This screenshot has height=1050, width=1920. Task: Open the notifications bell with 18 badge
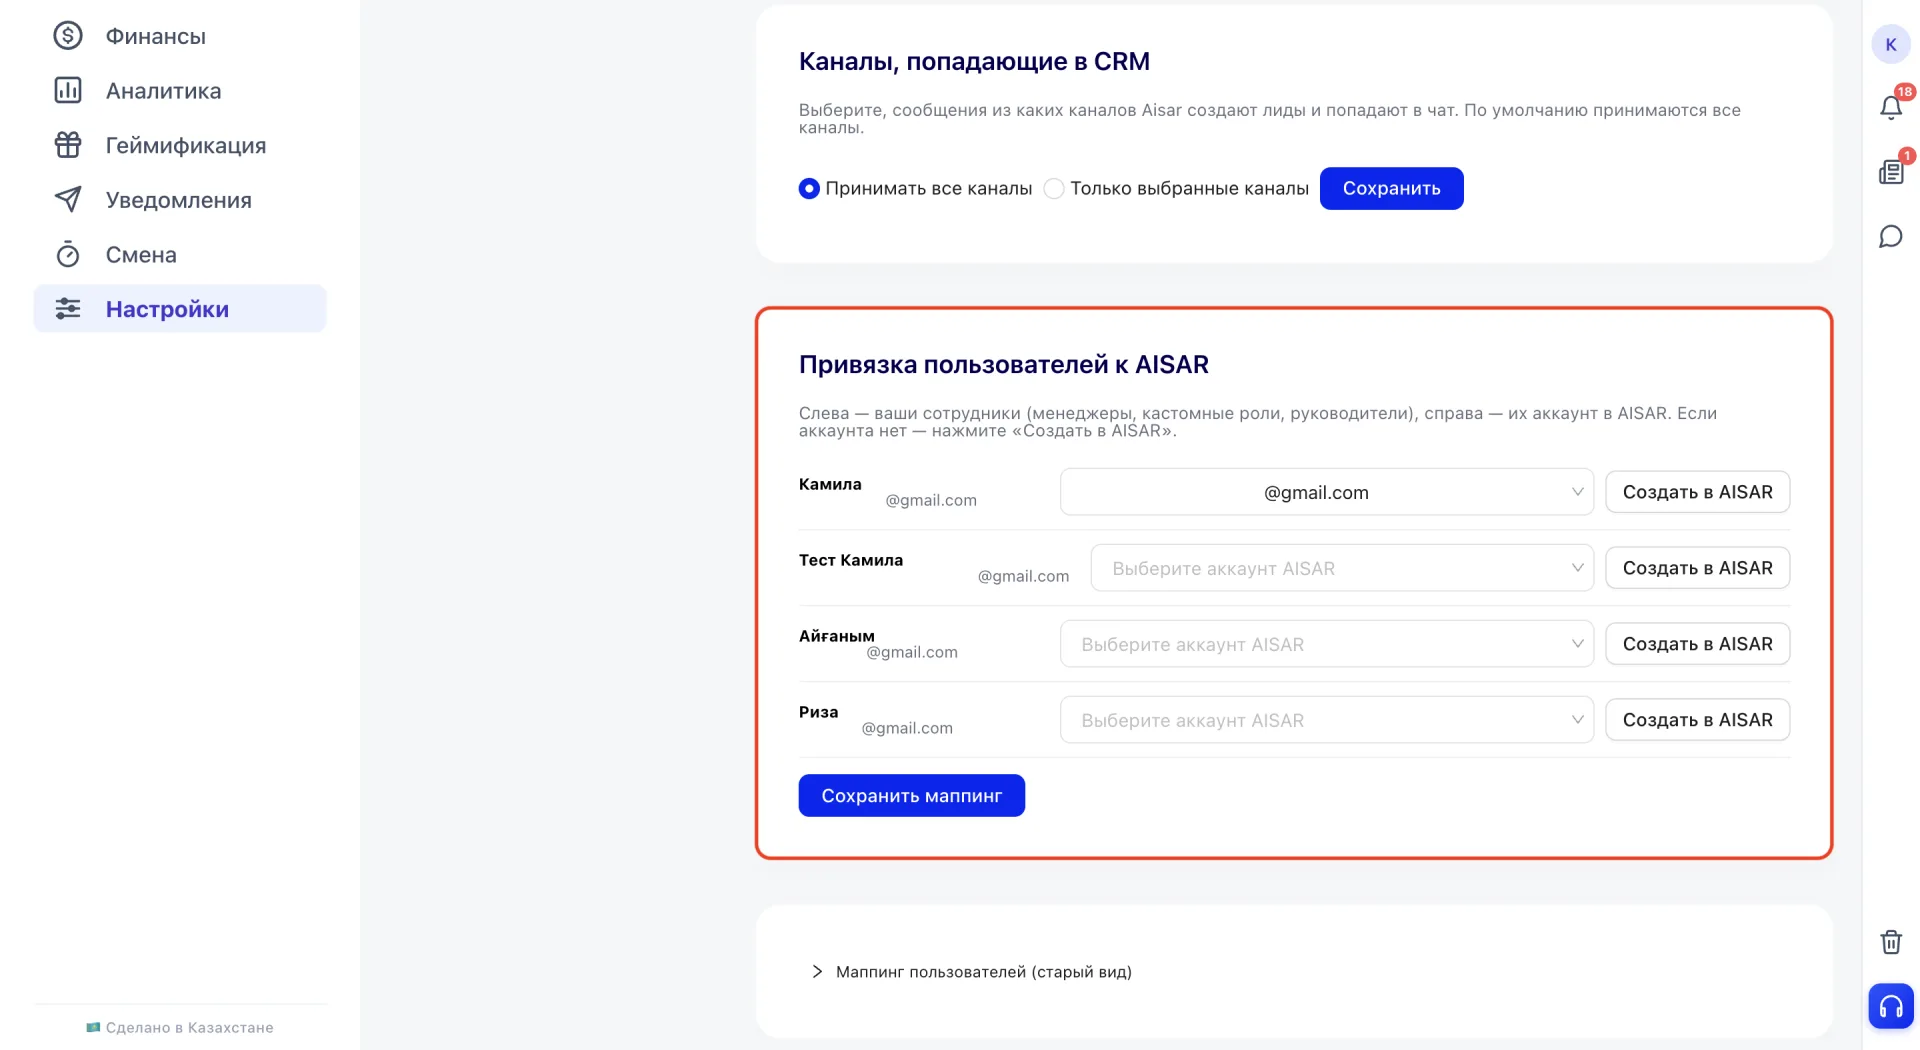(x=1891, y=106)
